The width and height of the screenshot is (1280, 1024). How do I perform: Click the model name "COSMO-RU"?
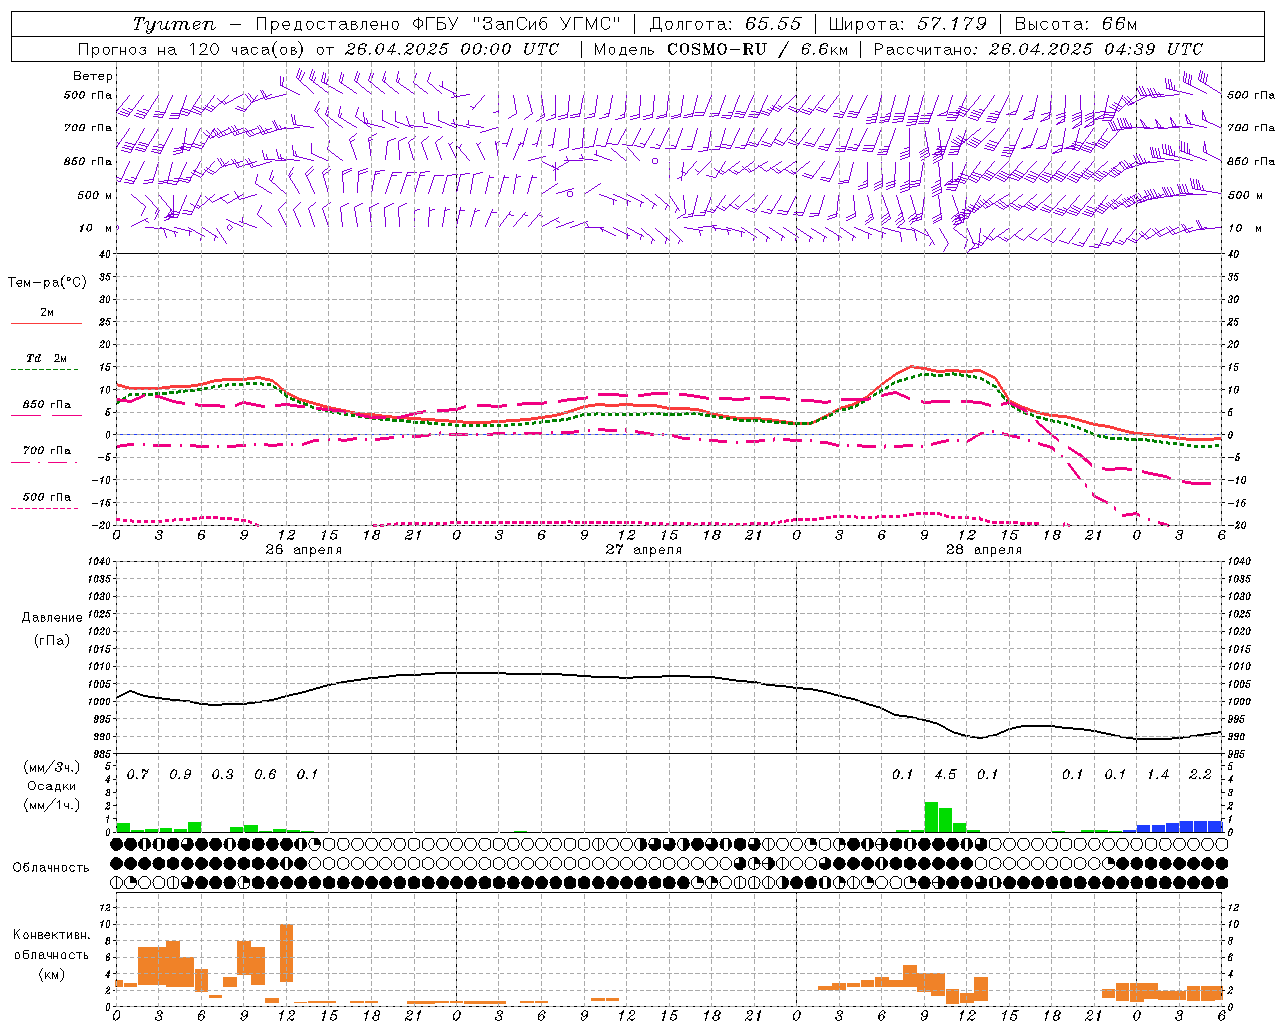tap(717, 49)
